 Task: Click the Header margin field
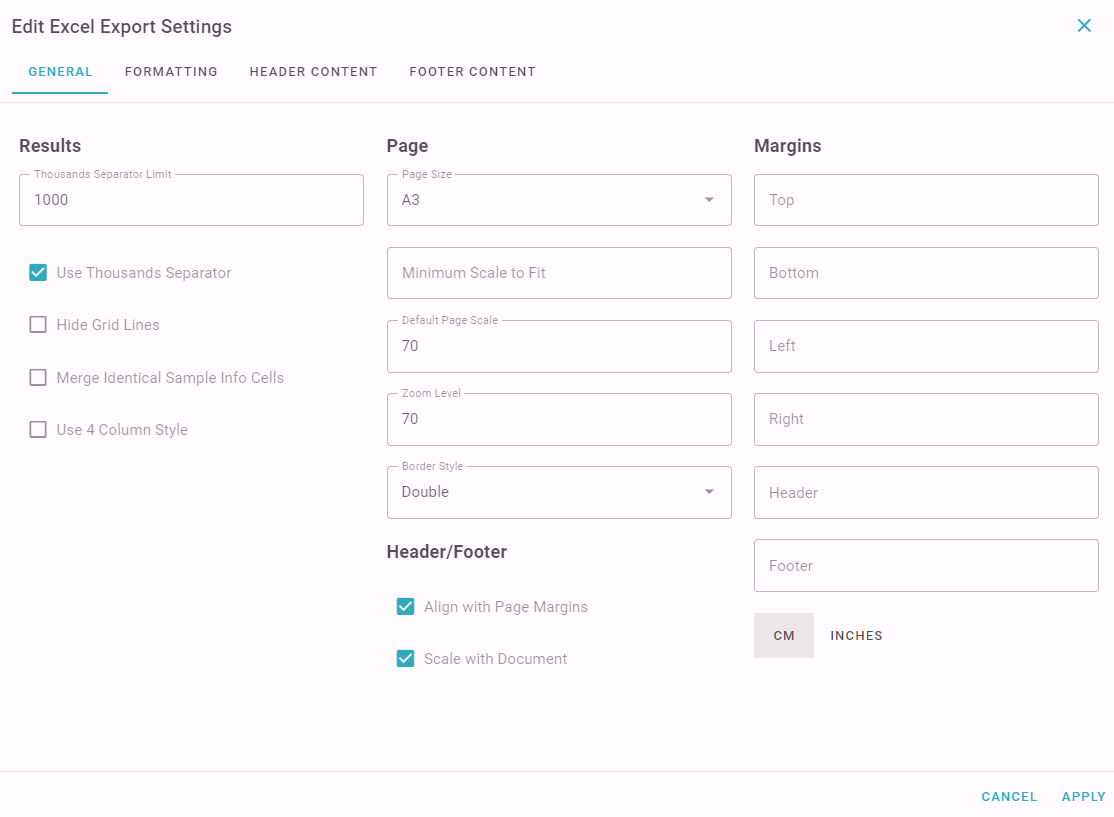tap(926, 492)
